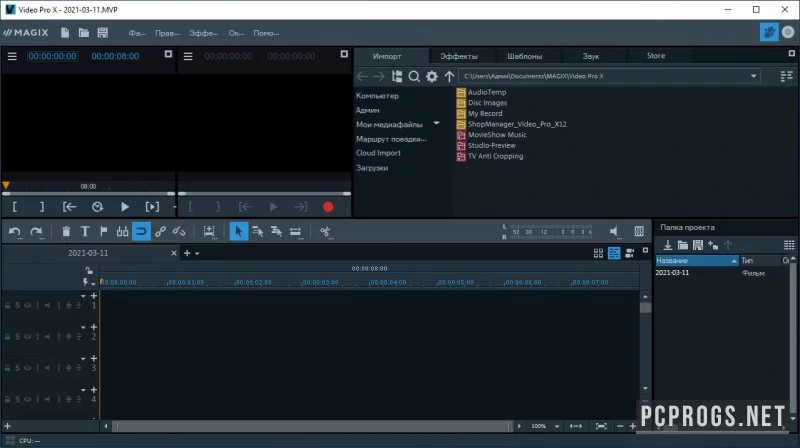Click the search magnifier in Import tab

coord(414,77)
